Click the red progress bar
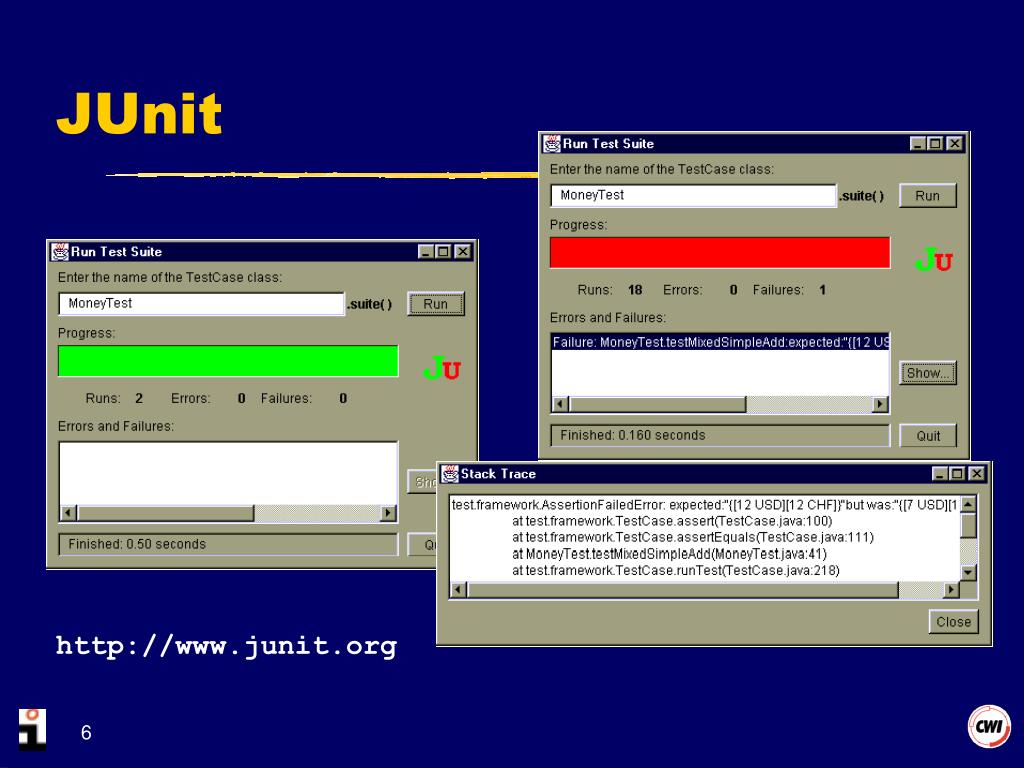 (x=720, y=253)
